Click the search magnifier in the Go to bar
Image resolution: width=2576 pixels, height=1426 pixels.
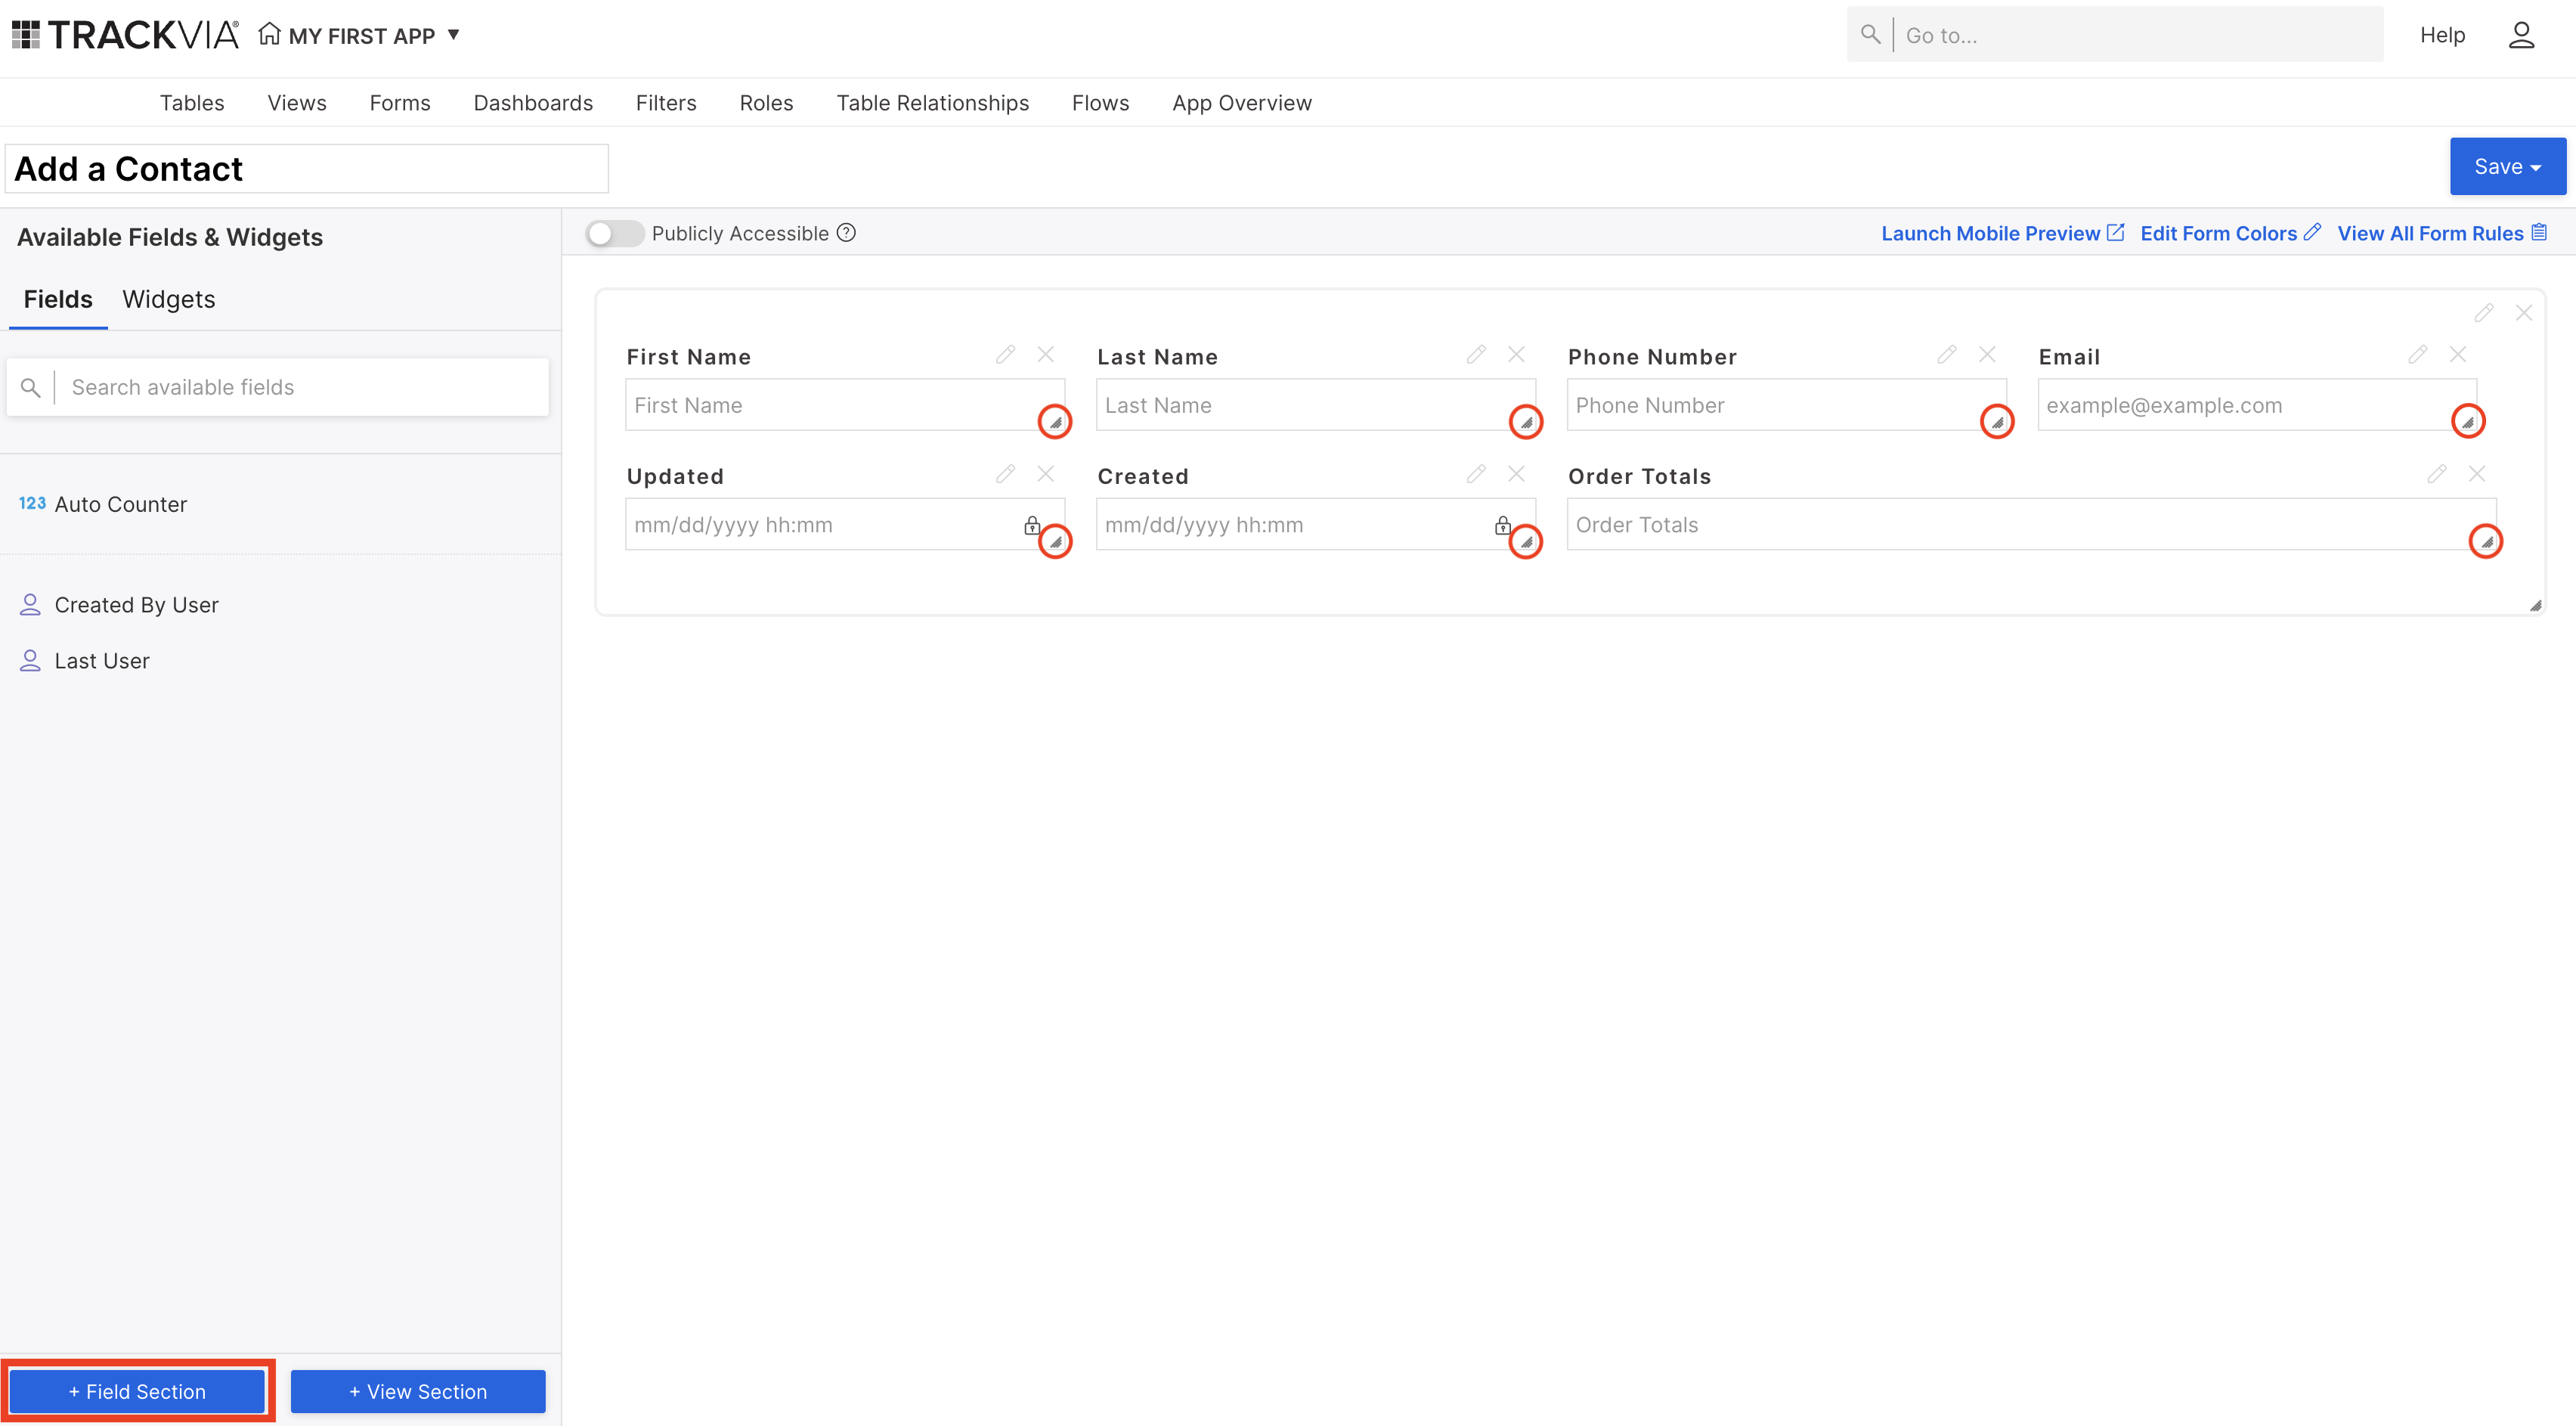click(1870, 34)
